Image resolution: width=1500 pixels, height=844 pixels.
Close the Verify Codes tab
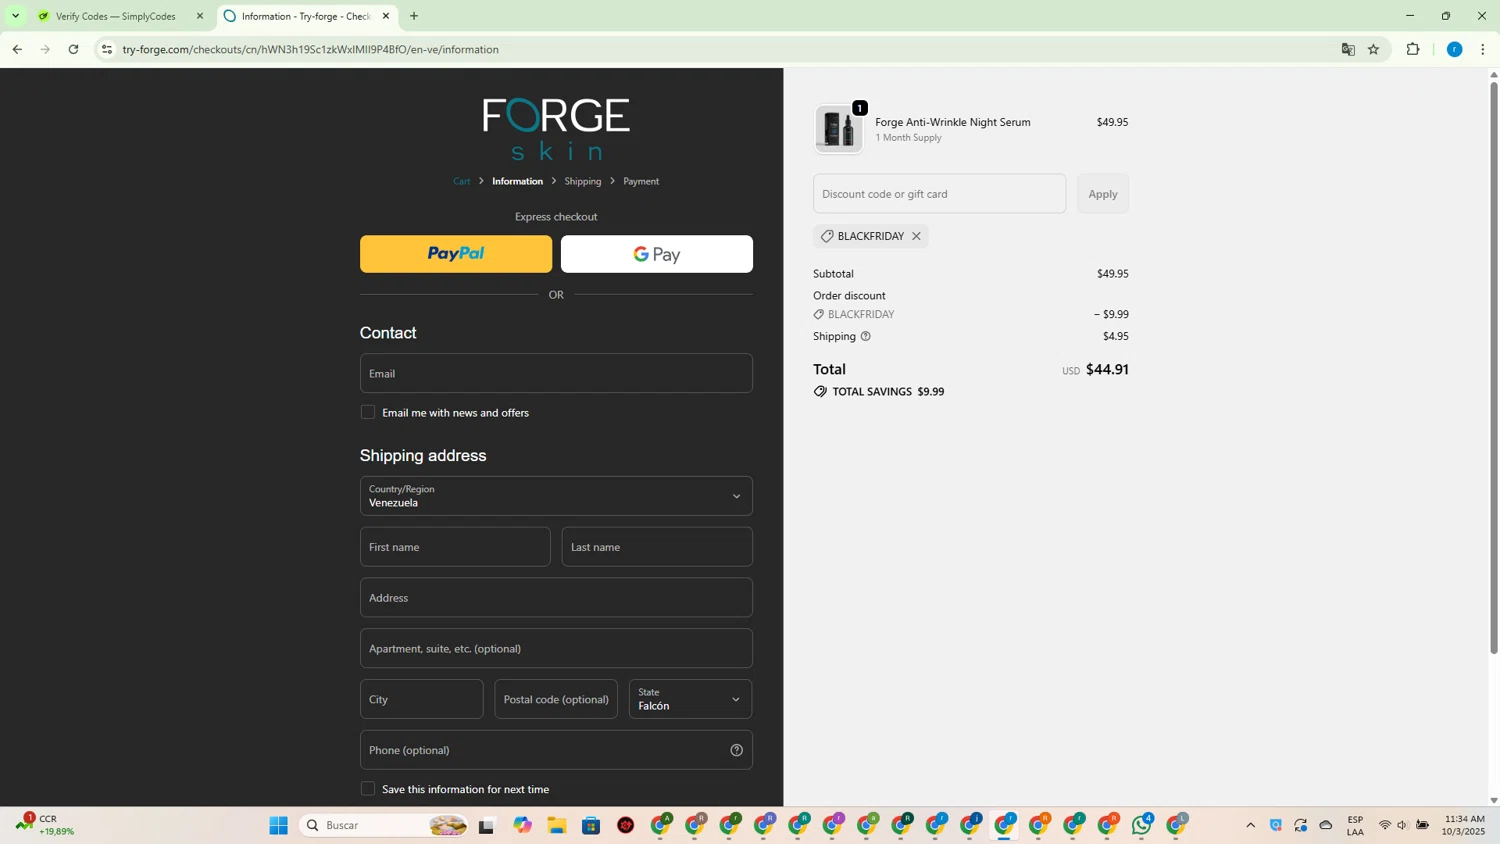click(200, 16)
